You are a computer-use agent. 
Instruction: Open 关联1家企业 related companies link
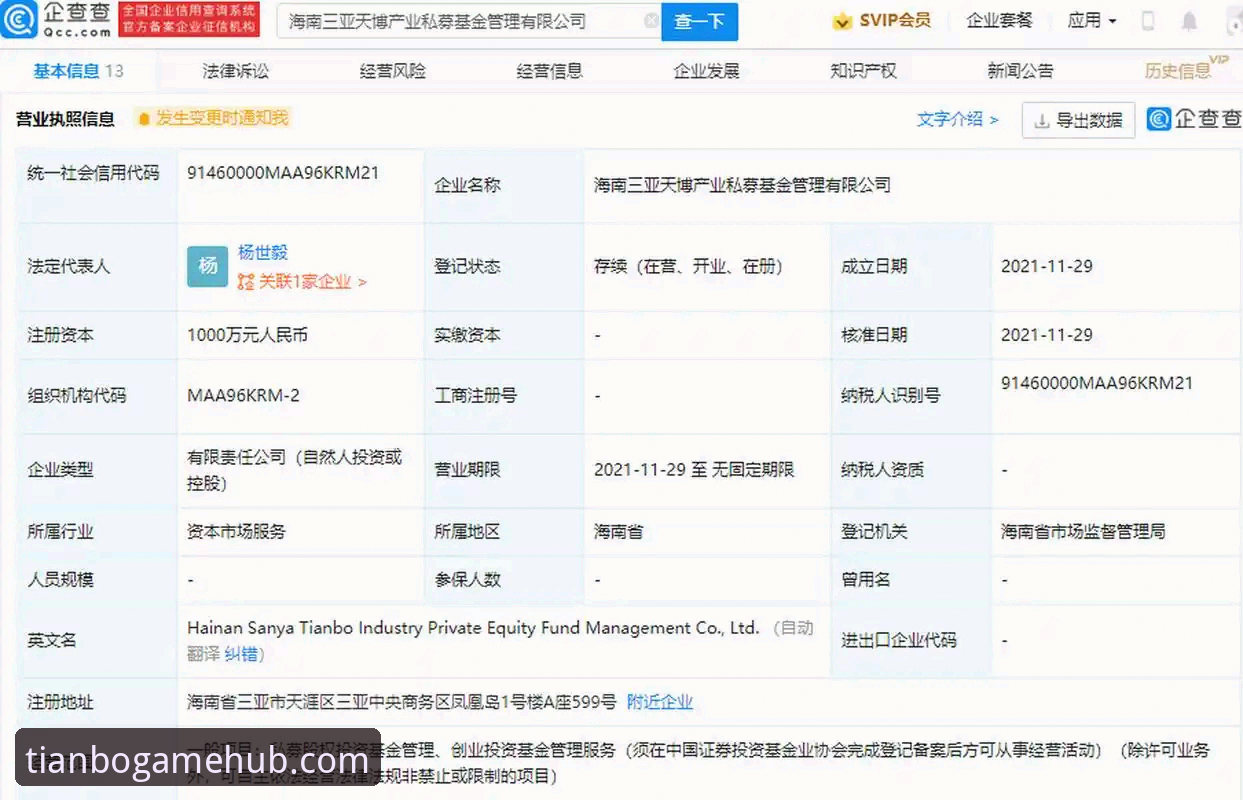302,282
